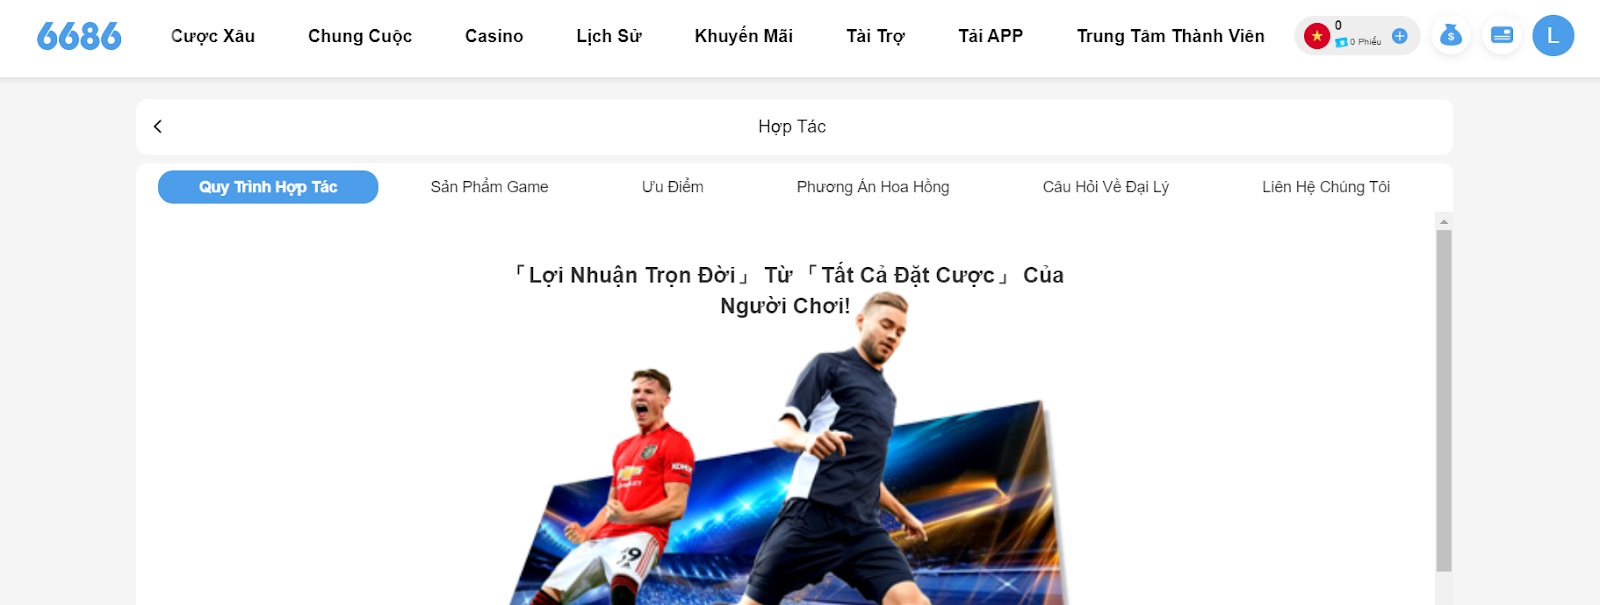Open the L profile avatar
The image size is (1600, 605).
pyautogui.click(x=1553, y=36)
